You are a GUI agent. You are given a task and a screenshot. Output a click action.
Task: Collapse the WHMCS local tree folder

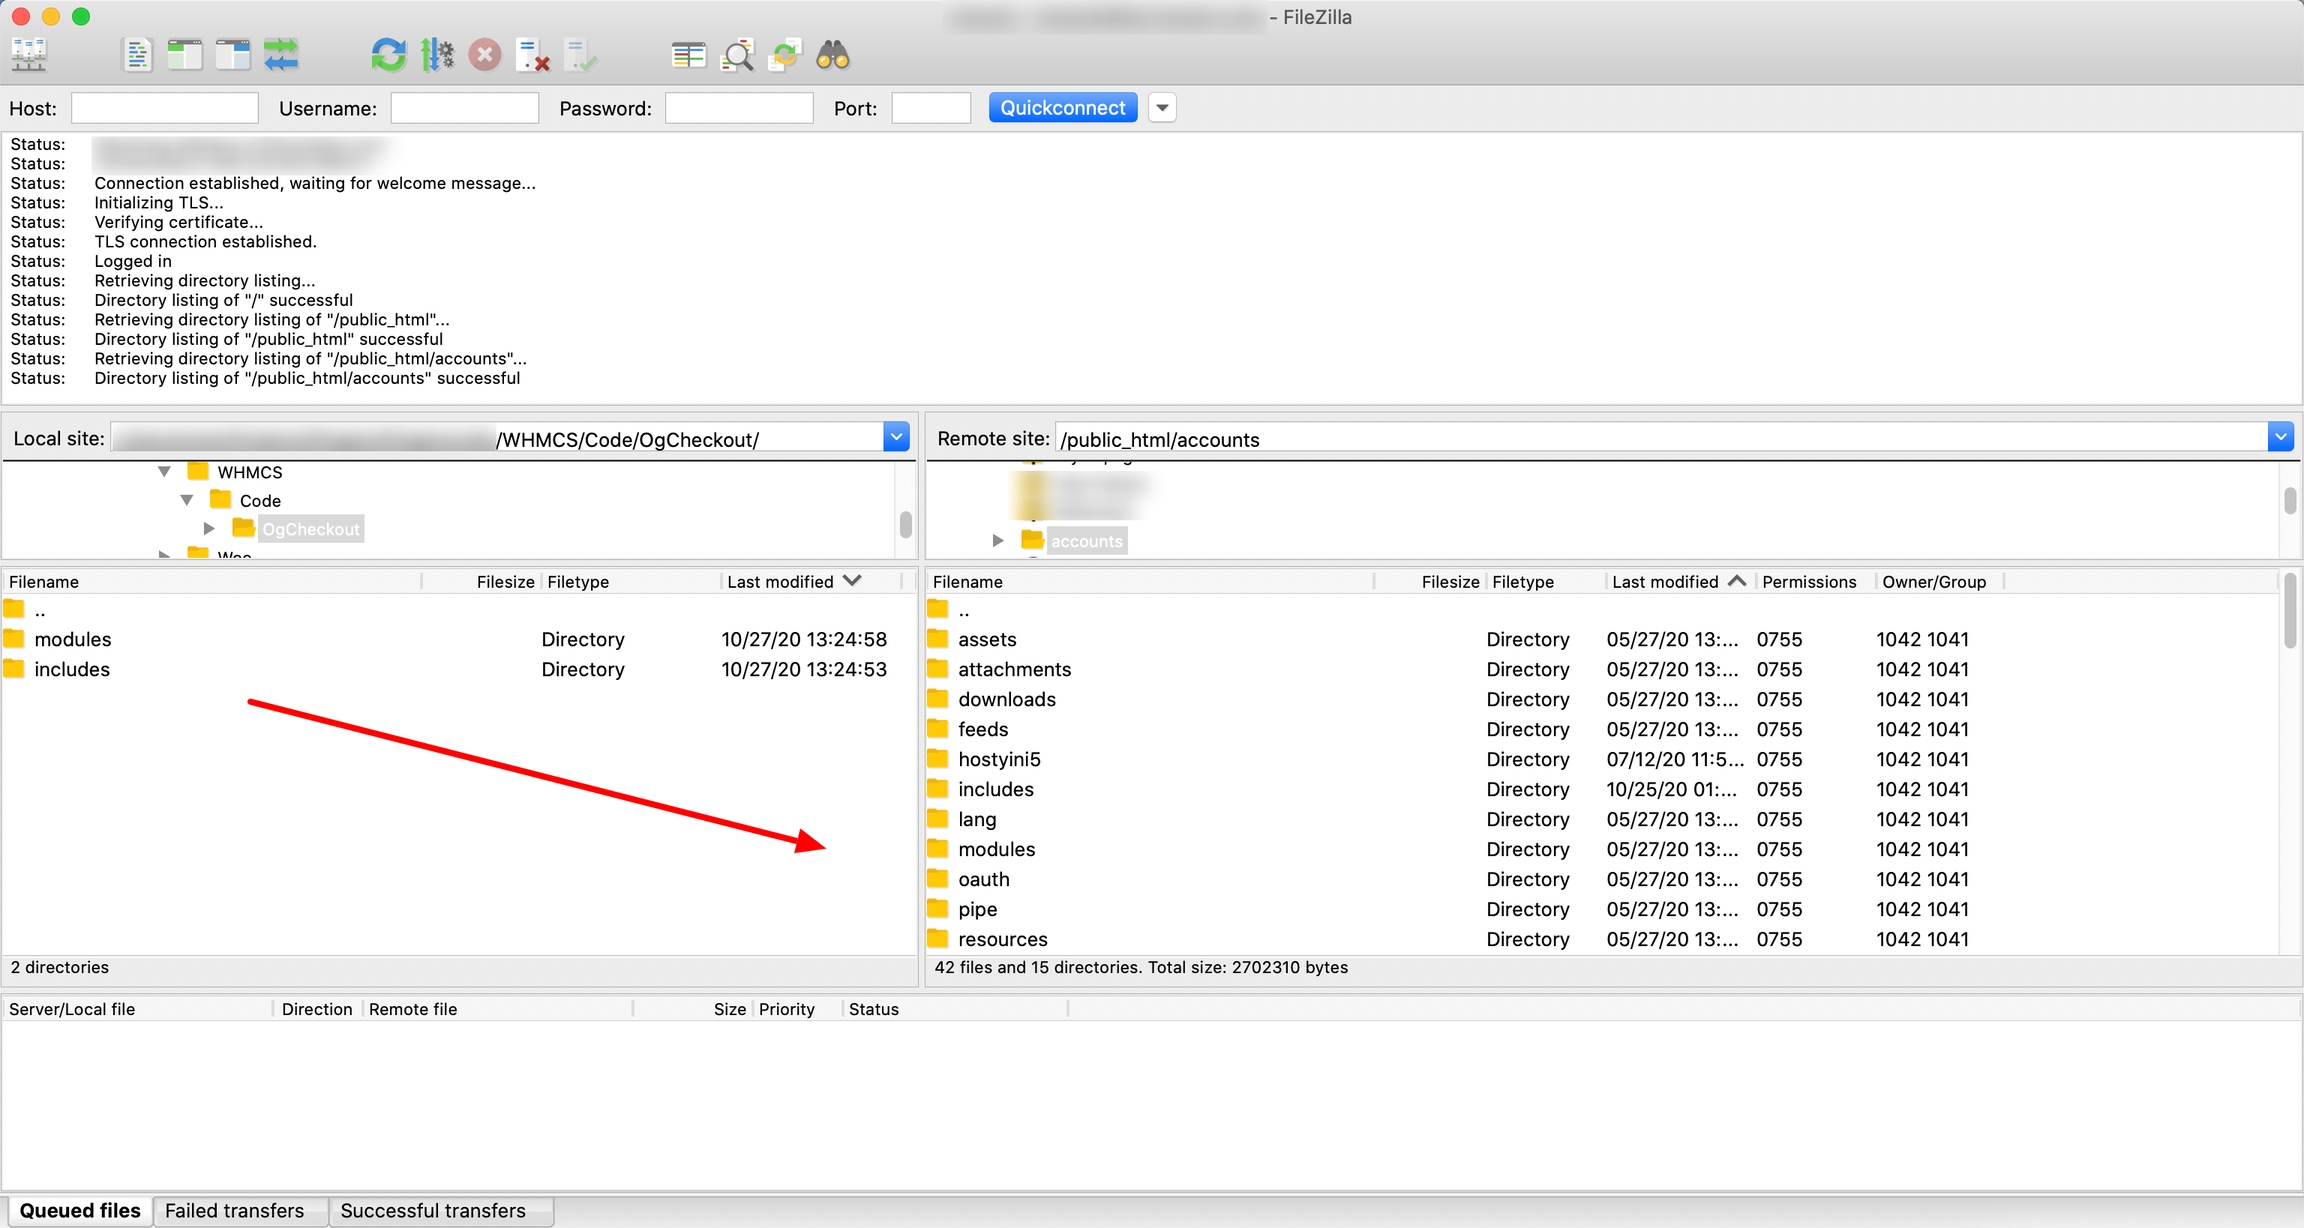point(164,472)
